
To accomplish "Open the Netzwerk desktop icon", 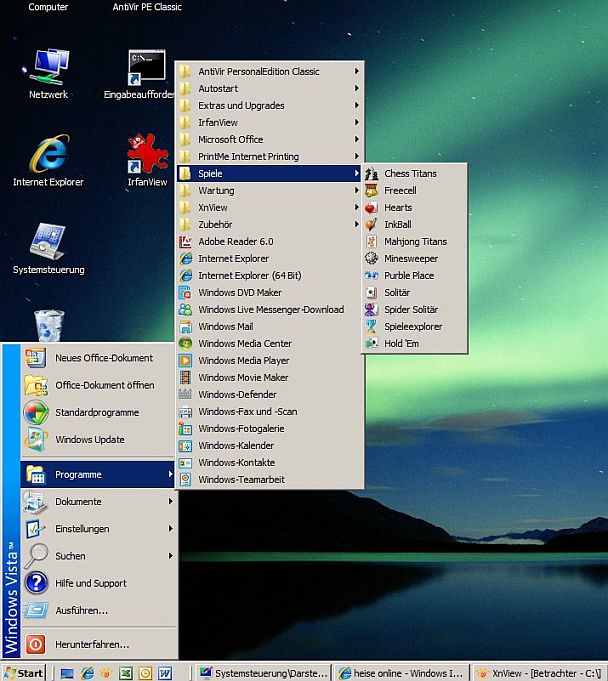I will (x=49, y=74).
